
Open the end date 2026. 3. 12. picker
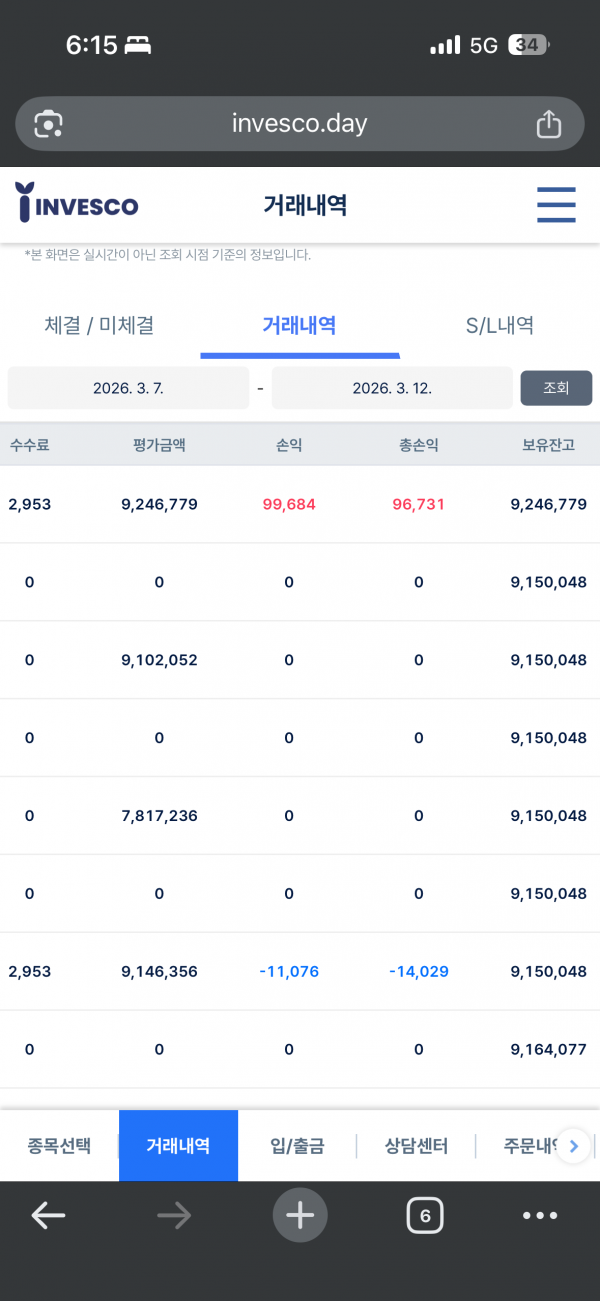click(x=392, y=388)
